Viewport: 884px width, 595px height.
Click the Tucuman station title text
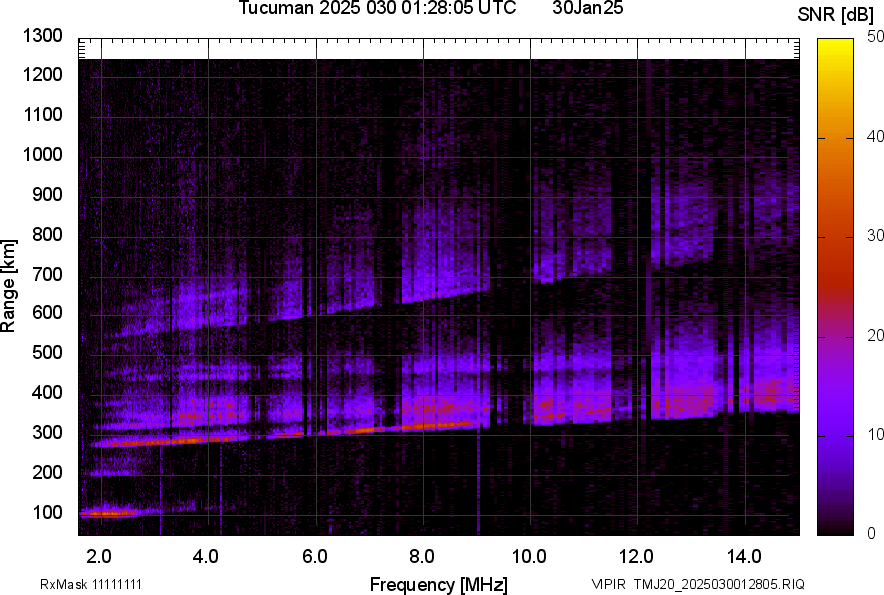point(377,9)
